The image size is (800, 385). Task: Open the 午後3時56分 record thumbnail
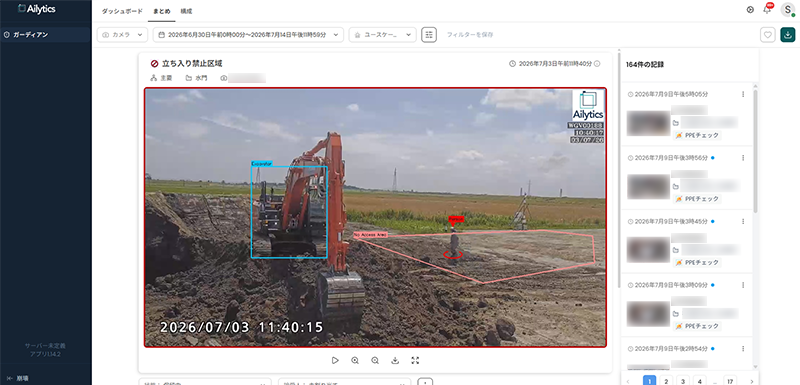pyautogui.click(x=648, y=187)
